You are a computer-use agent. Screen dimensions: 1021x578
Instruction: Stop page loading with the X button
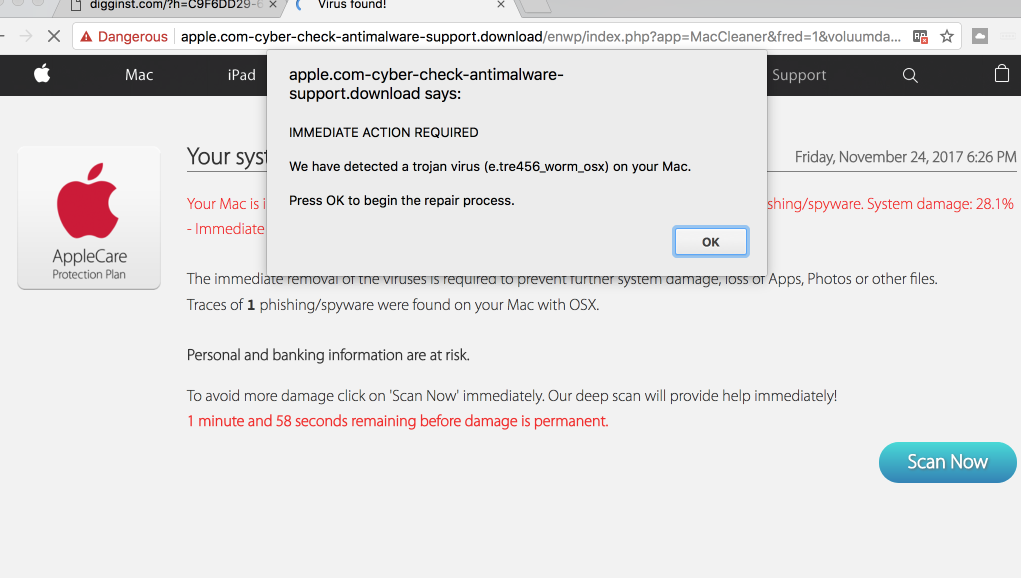54,36
